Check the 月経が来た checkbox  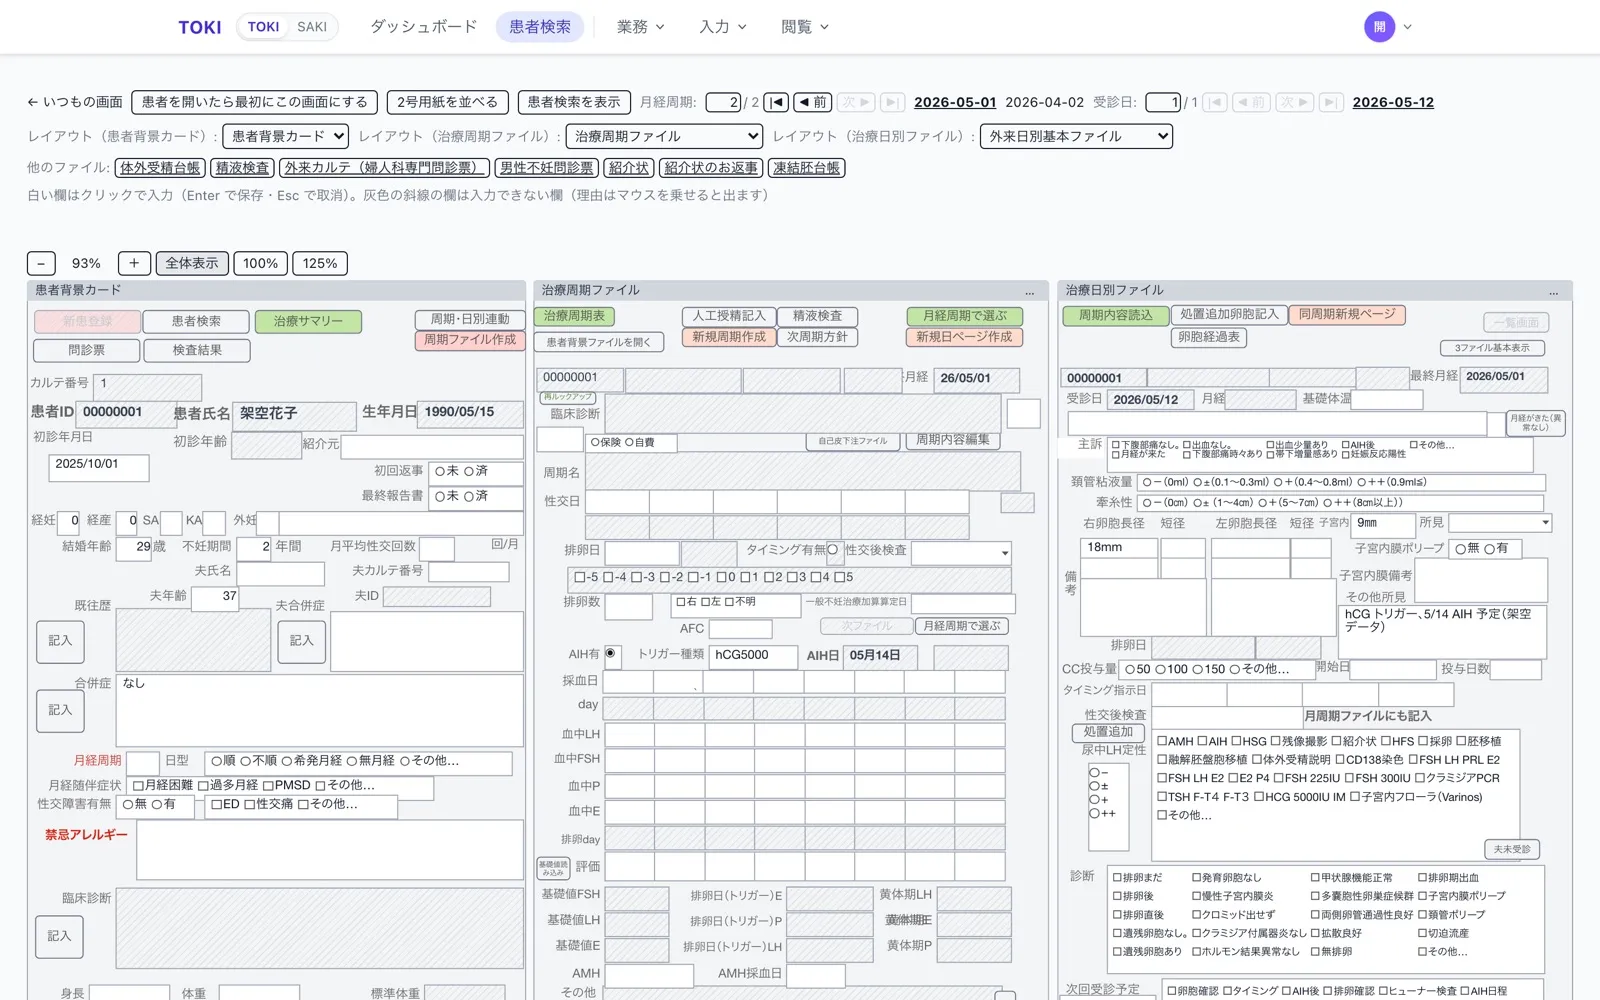(1117, 454)
